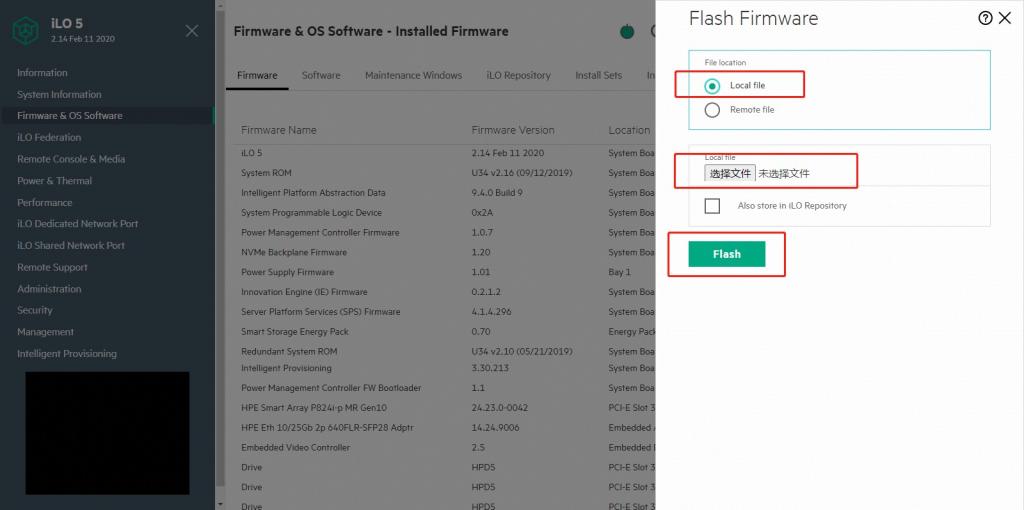Screen dimensions: 1024x510
Task: Open the iLO Repository tab
Action: 518,75
